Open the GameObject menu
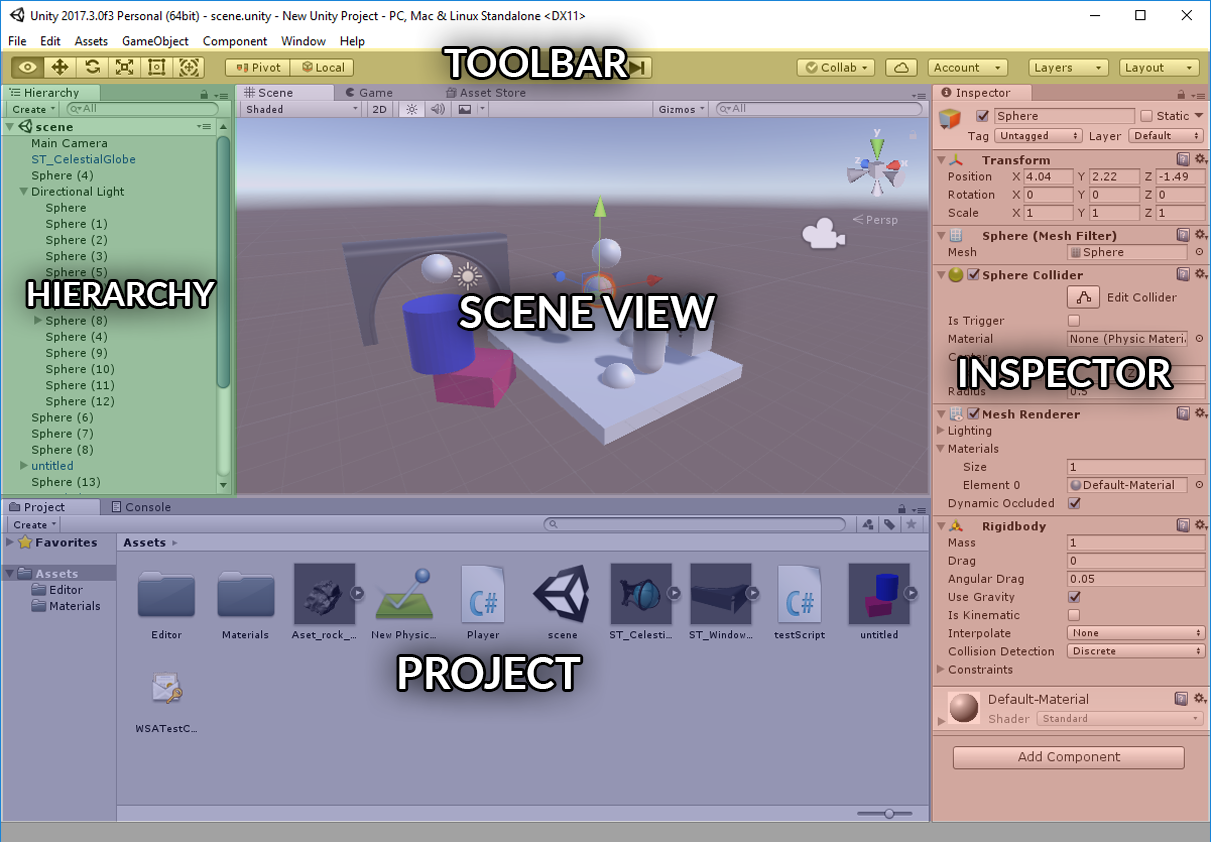 (x=155, y=41)
